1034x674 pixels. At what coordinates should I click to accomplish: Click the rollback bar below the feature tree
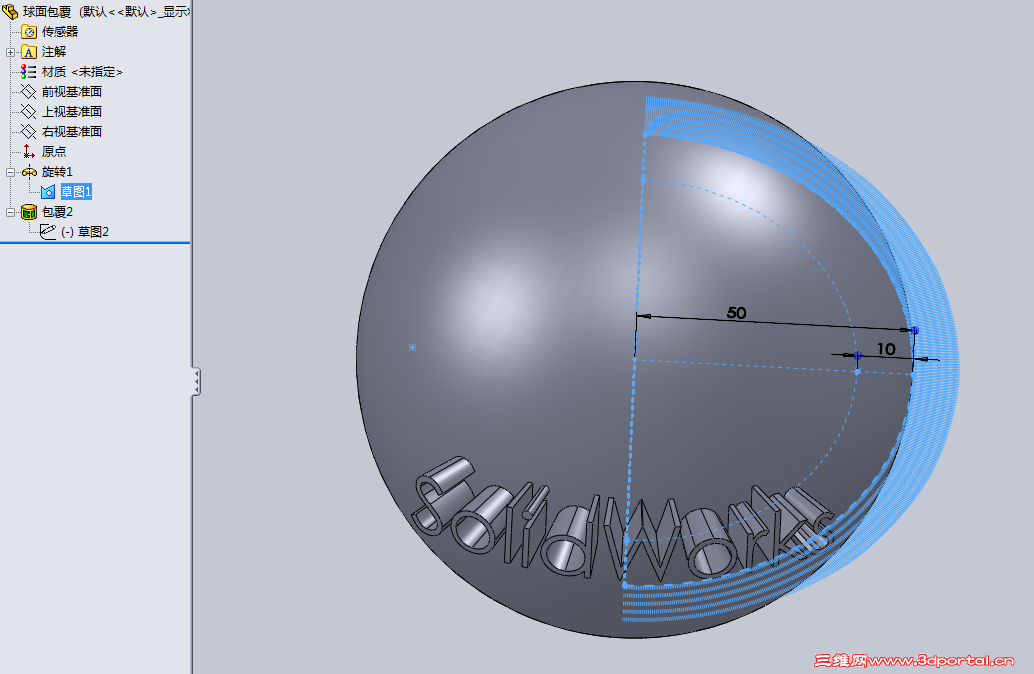(95, 243)
